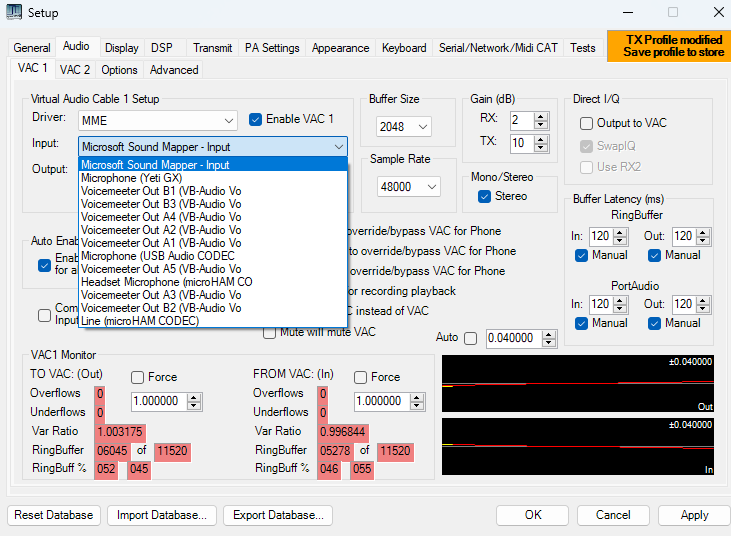The width and height of the screenshot is (731, 536).
Task: Select the VAC 2 sub-tab
Action: coord(75,70)
